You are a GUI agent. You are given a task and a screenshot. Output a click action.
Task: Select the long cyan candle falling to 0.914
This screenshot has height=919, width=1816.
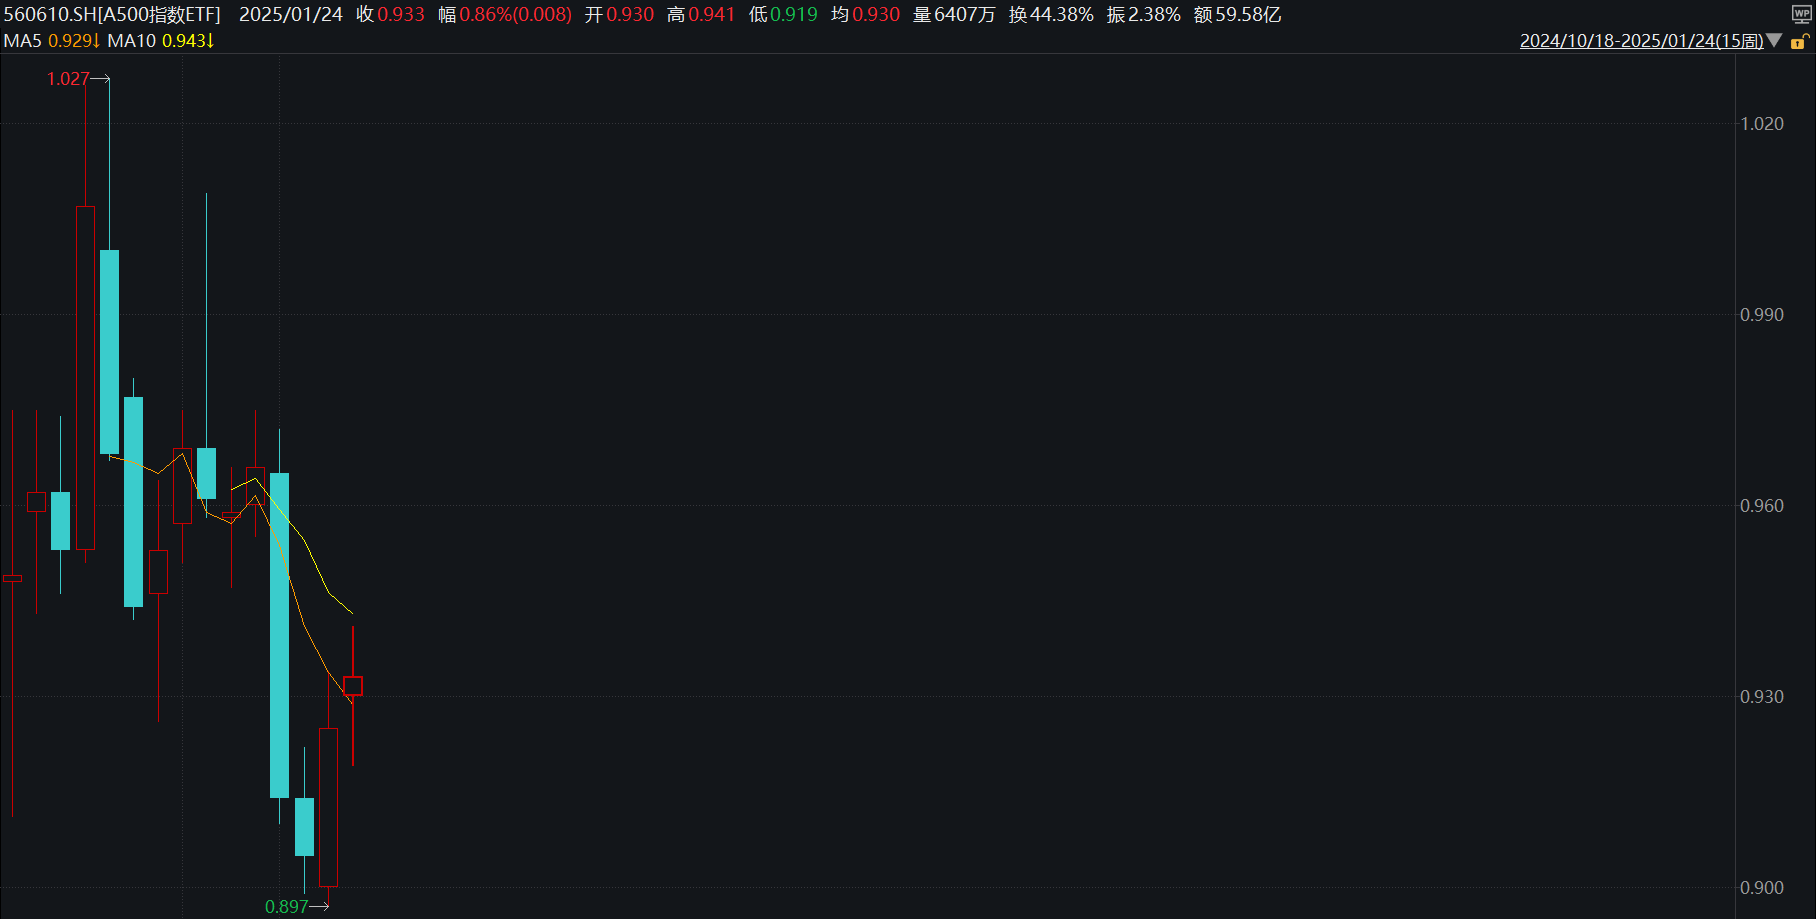279,635
